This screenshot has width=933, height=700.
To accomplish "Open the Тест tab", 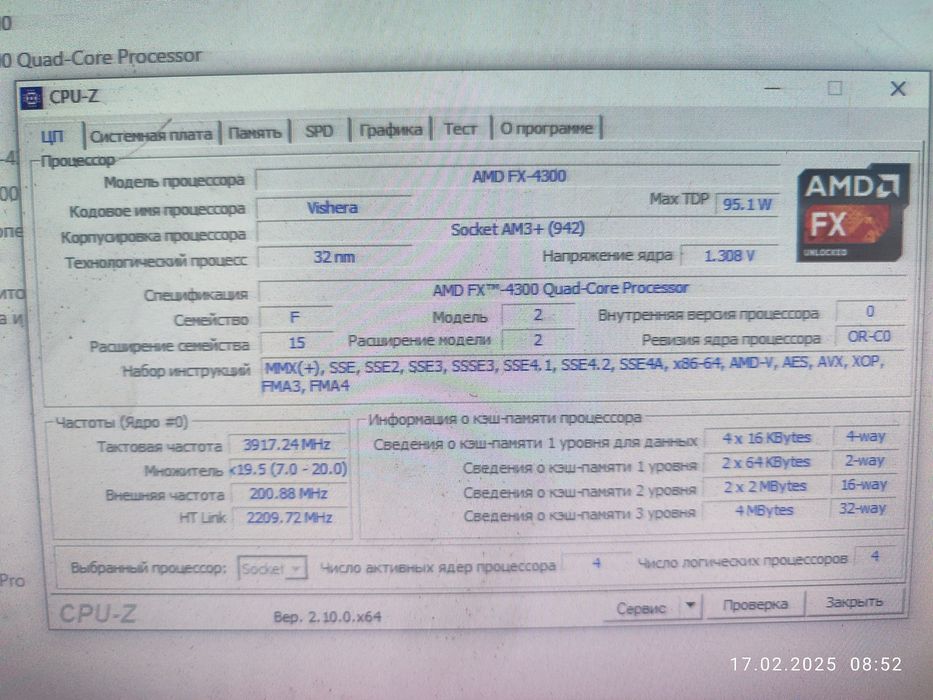I will coord(461,129).
